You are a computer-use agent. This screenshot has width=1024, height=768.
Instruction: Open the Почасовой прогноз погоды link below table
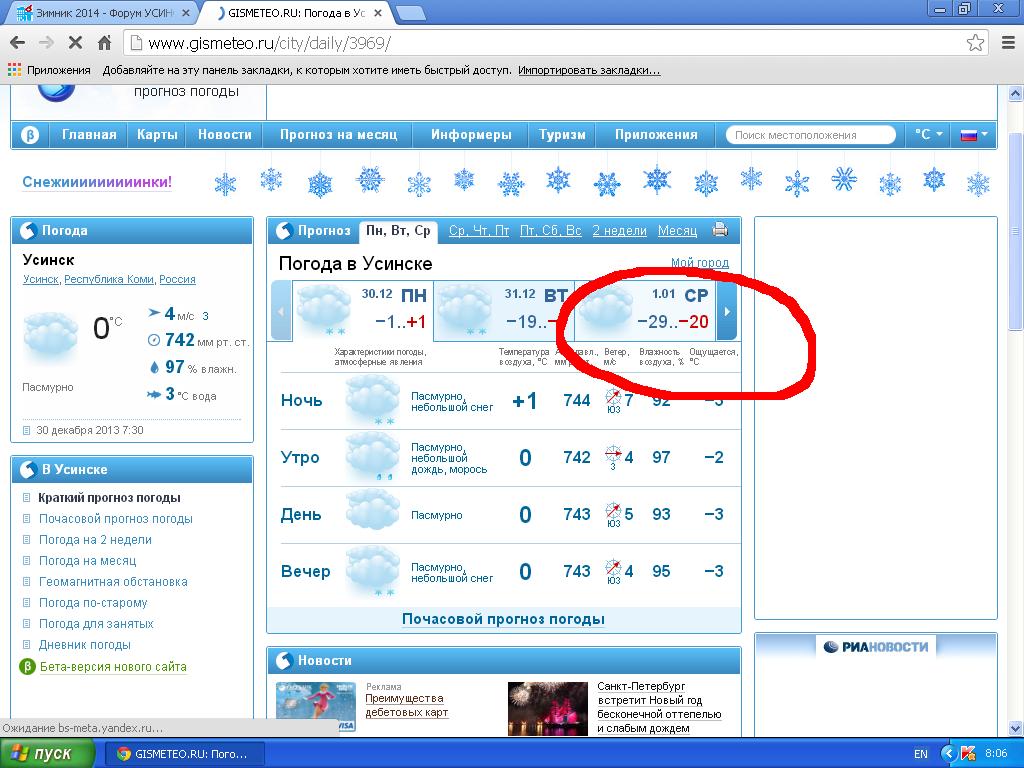pyautogui.click(x=503, y=619)
